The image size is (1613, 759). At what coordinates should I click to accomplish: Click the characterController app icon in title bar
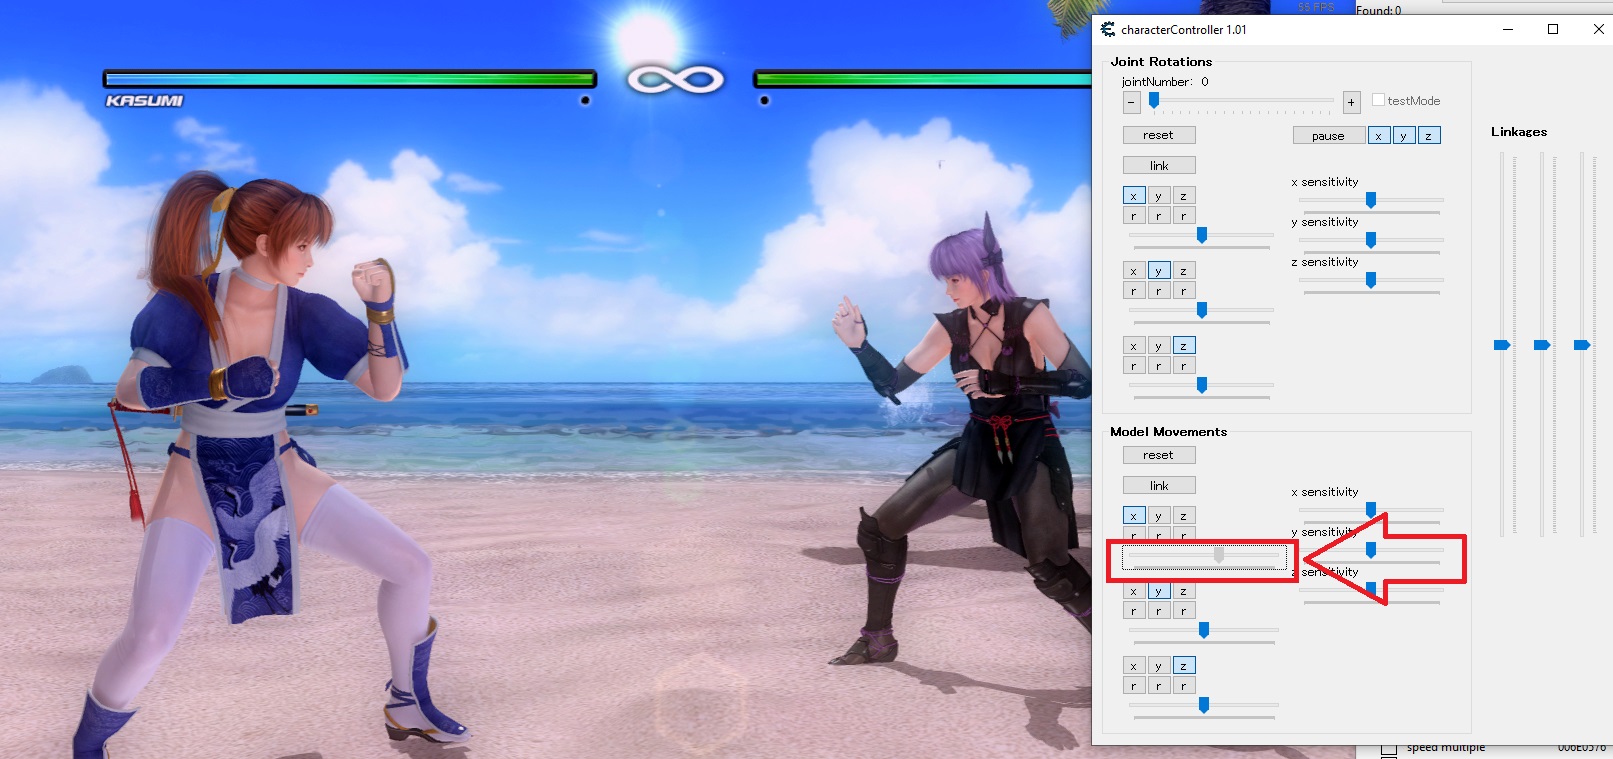tap(1108, 29)
